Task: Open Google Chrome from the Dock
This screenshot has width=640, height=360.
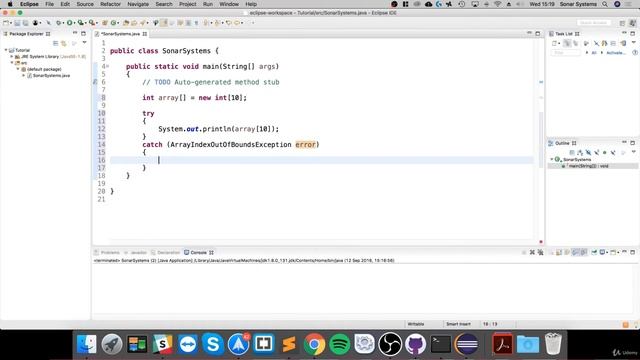Action: (x=314, y=344)
